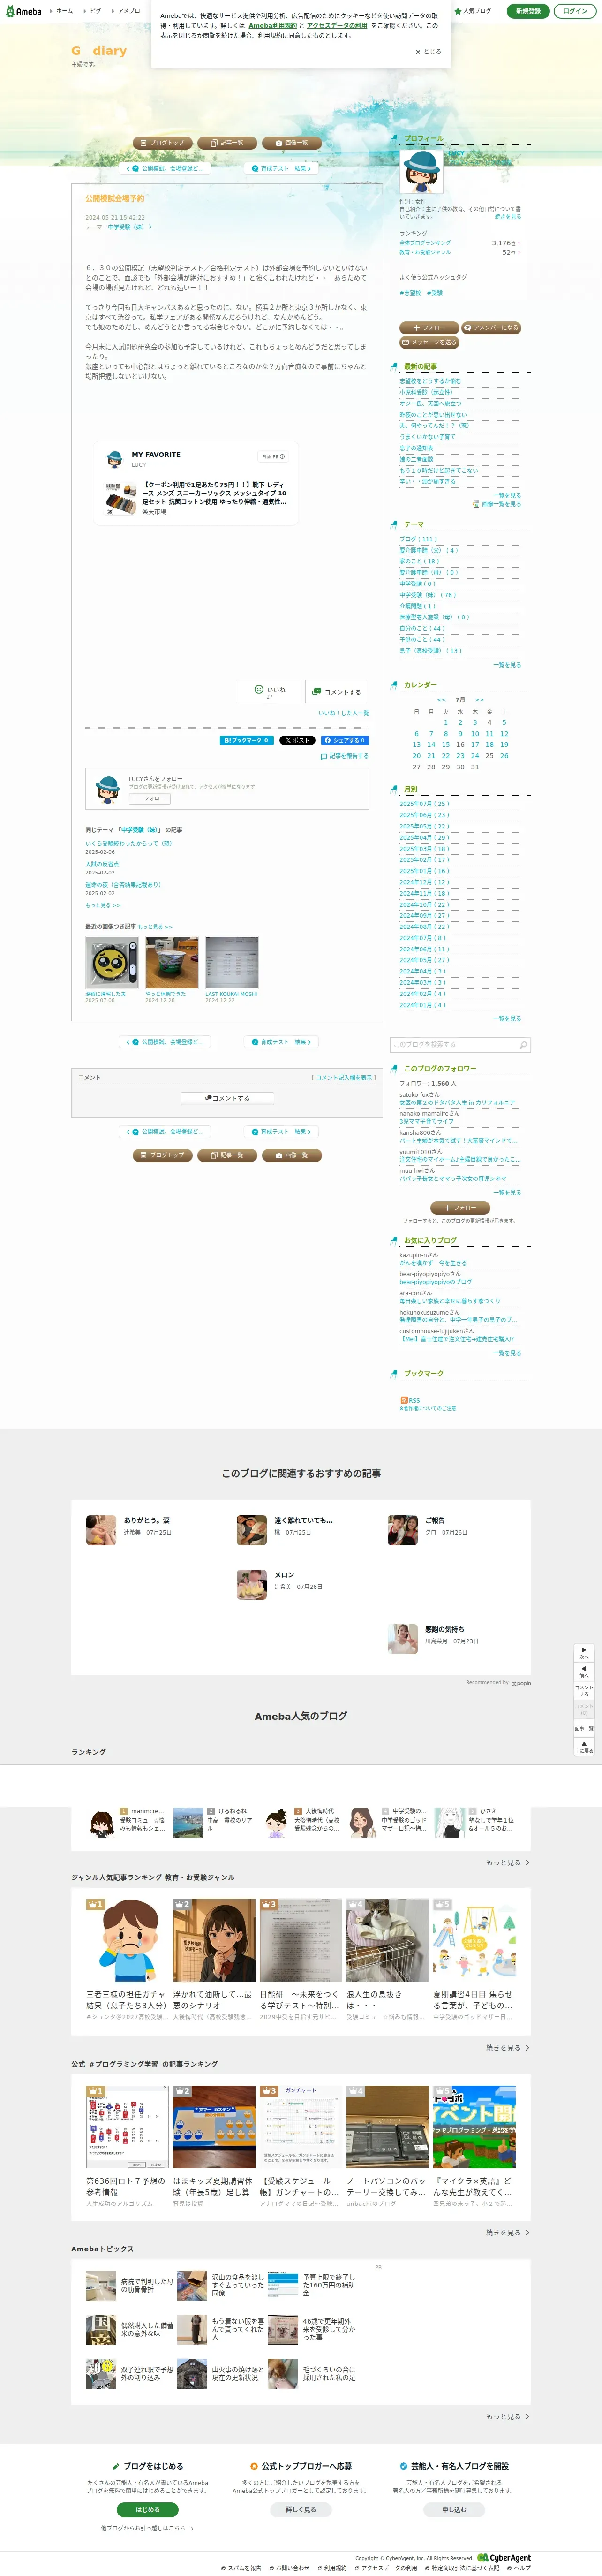
Task: Open topic 予算上限で終了した160万円の補助金
Action: pyautogui.click(x=329, y=2285)
